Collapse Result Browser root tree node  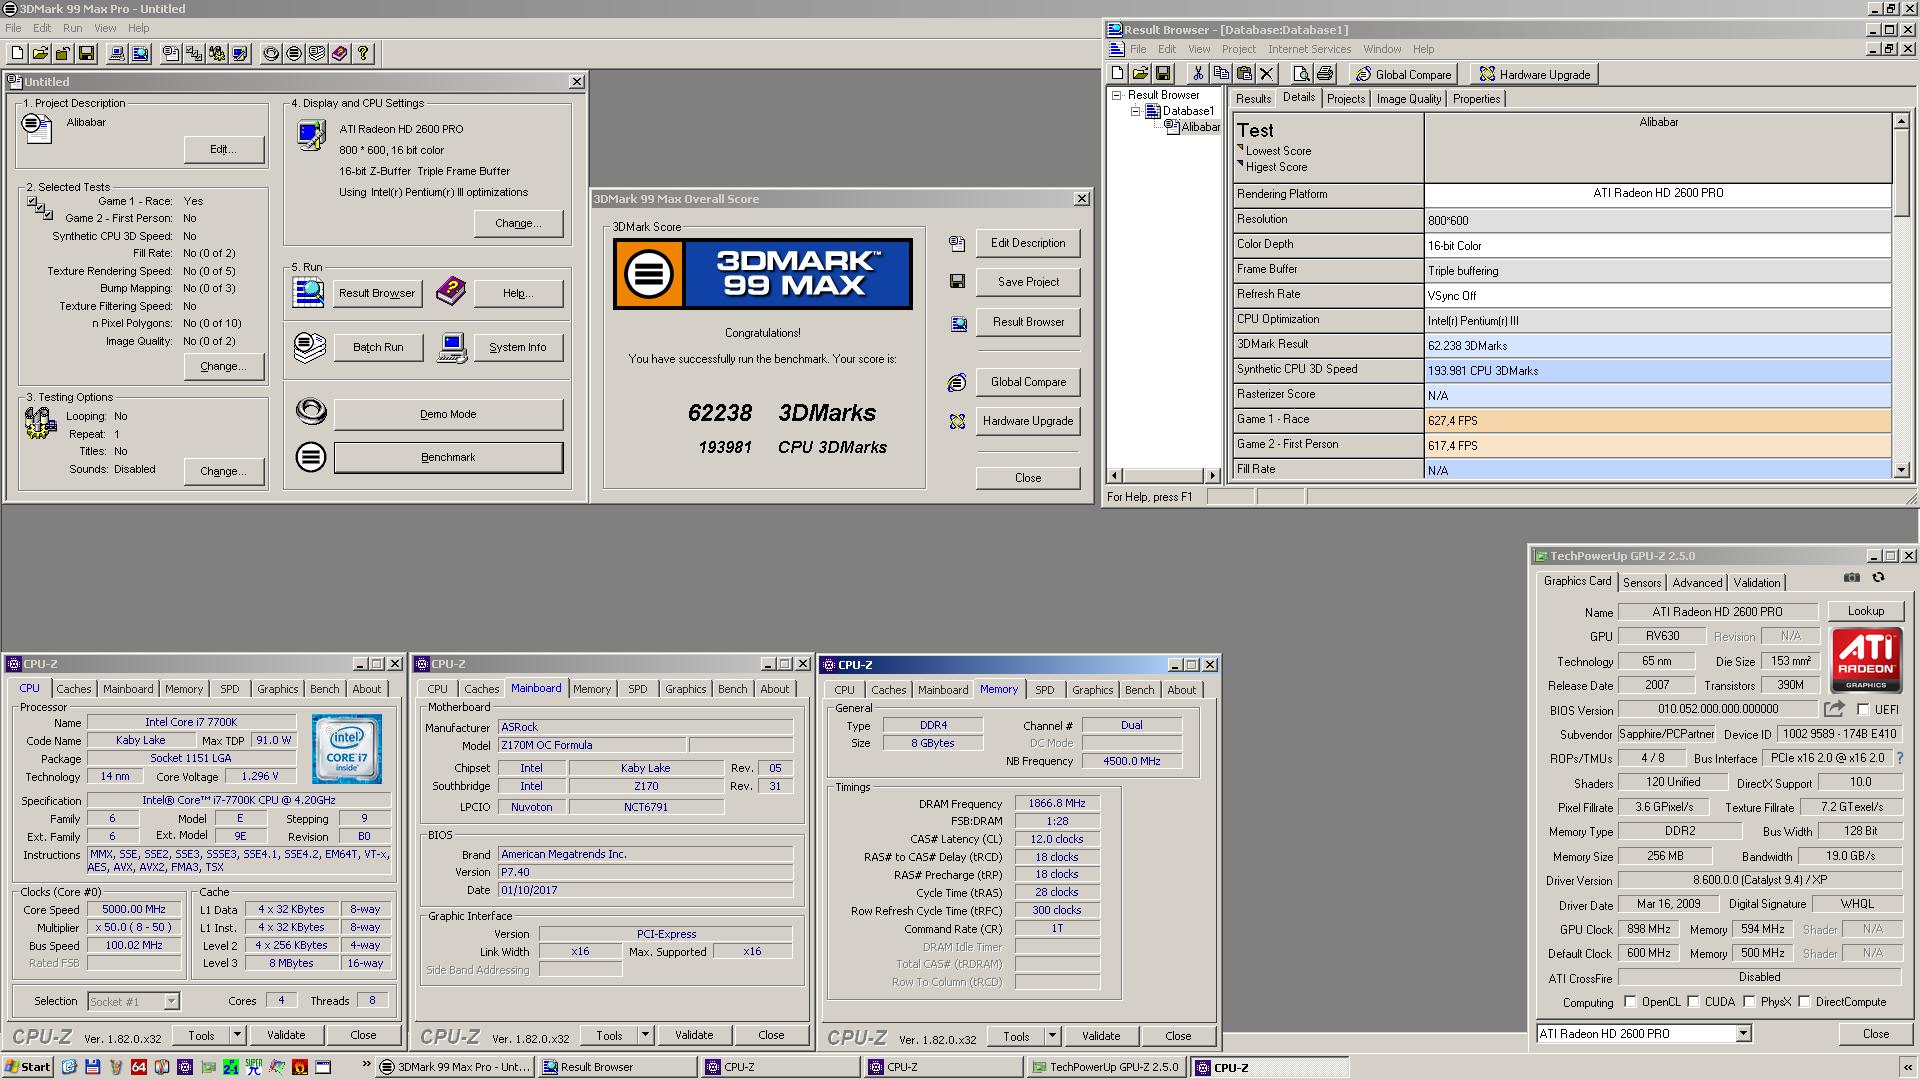1117,95
